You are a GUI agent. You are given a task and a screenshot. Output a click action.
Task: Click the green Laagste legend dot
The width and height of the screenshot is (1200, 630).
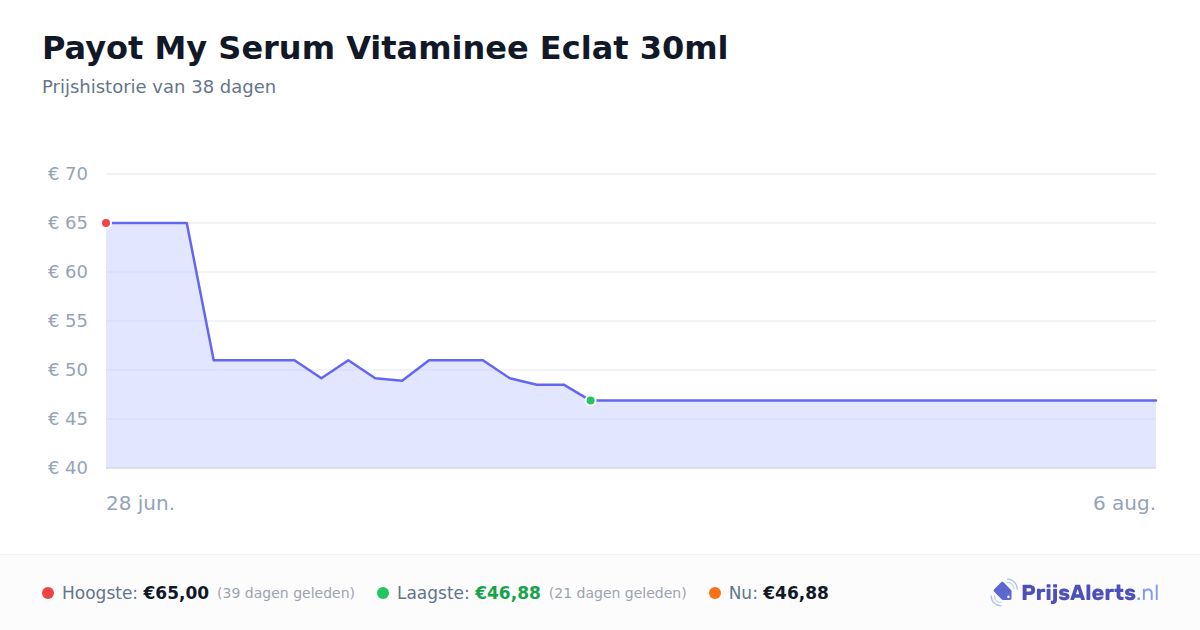coord(383,593)
